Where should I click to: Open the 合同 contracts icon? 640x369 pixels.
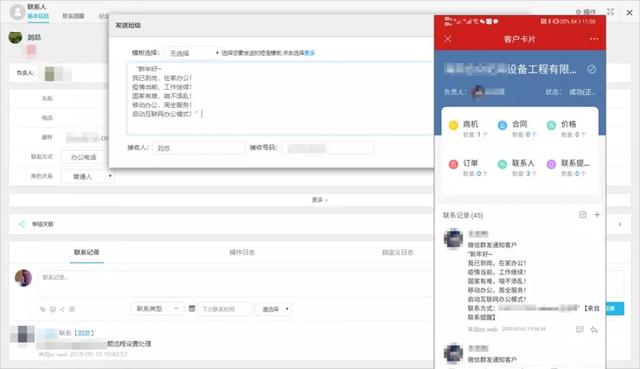tap(502, 125)
